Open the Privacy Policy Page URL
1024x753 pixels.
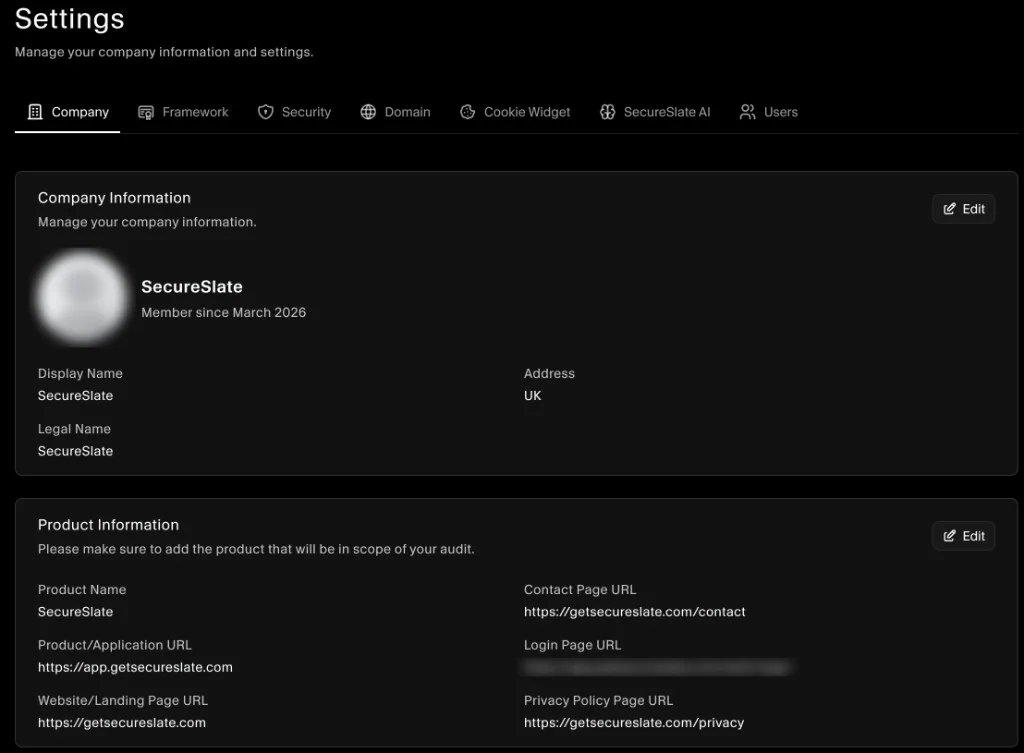coord(633,723)
